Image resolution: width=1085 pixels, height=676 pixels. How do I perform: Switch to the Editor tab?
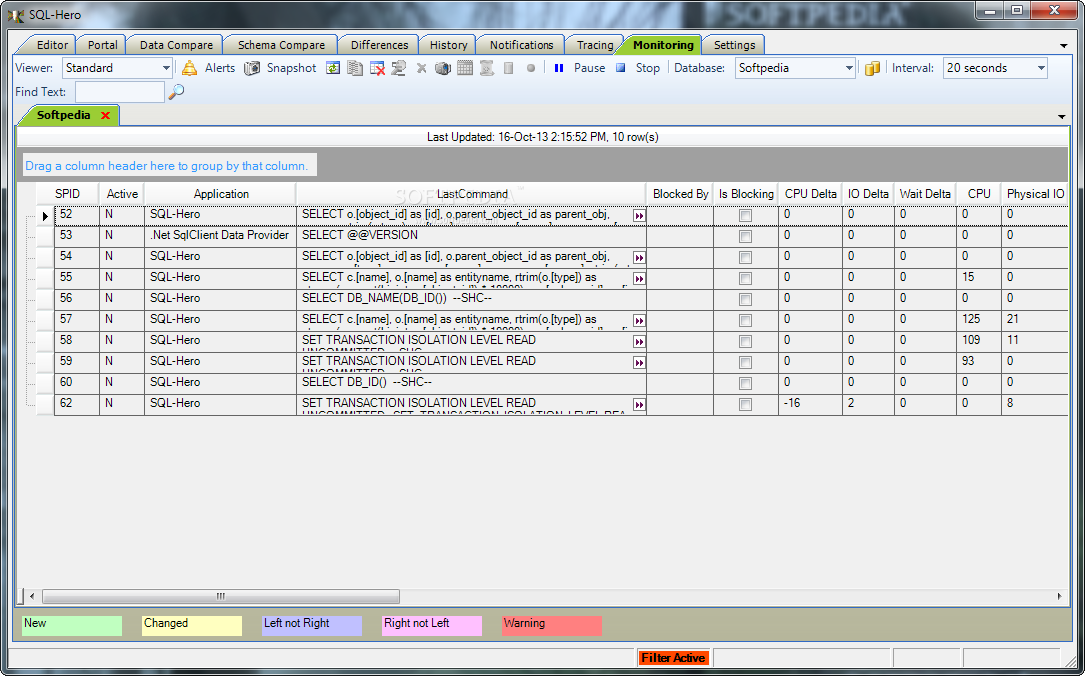pyautogui.click(x=52, y=45)
